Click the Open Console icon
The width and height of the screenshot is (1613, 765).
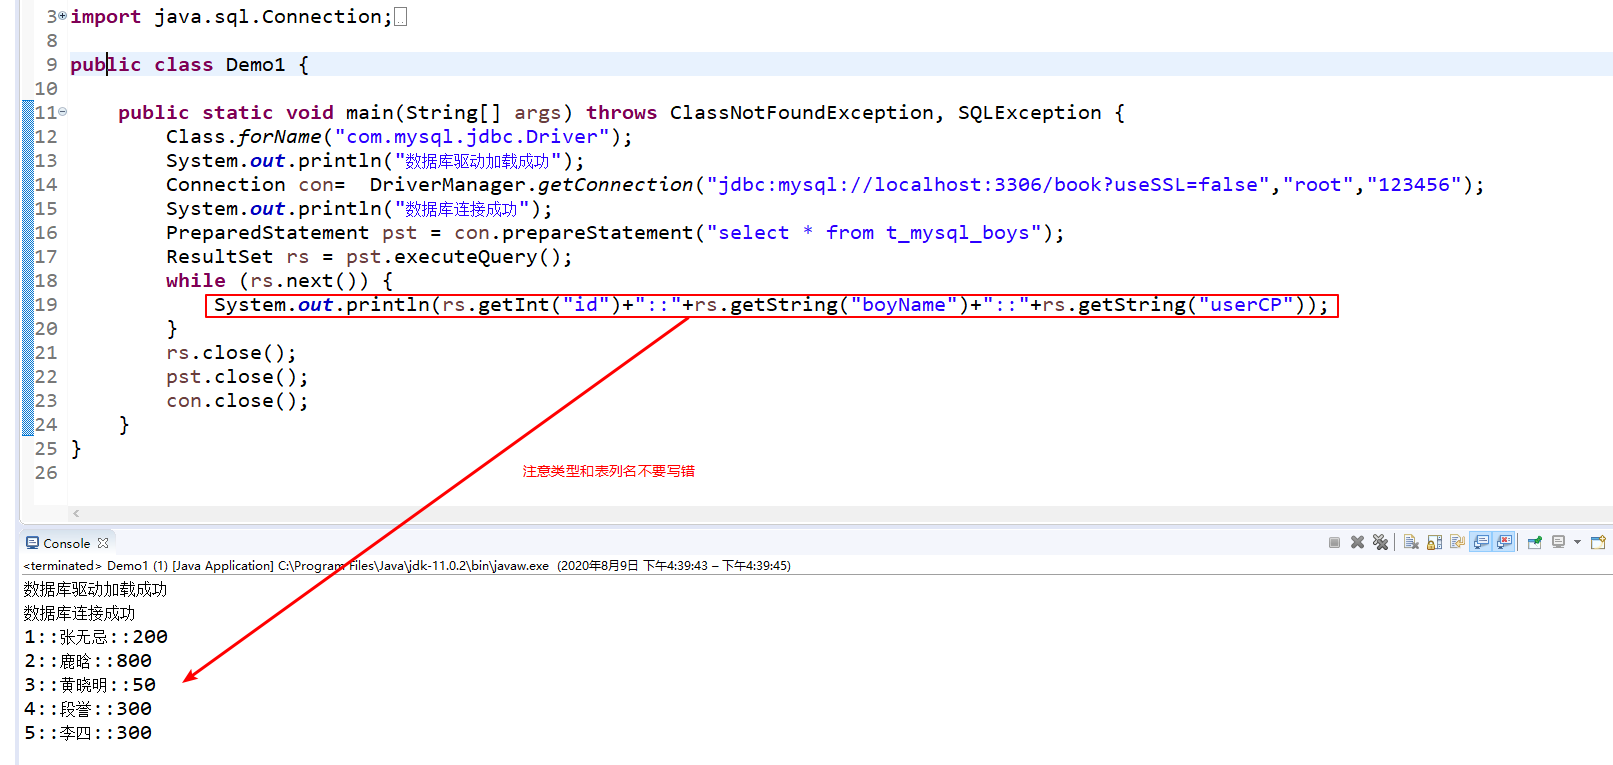(1598, 542)
